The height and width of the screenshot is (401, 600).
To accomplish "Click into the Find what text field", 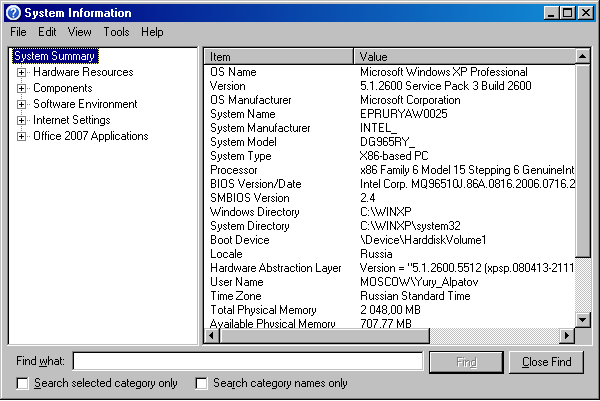I will tap(248, 361).
